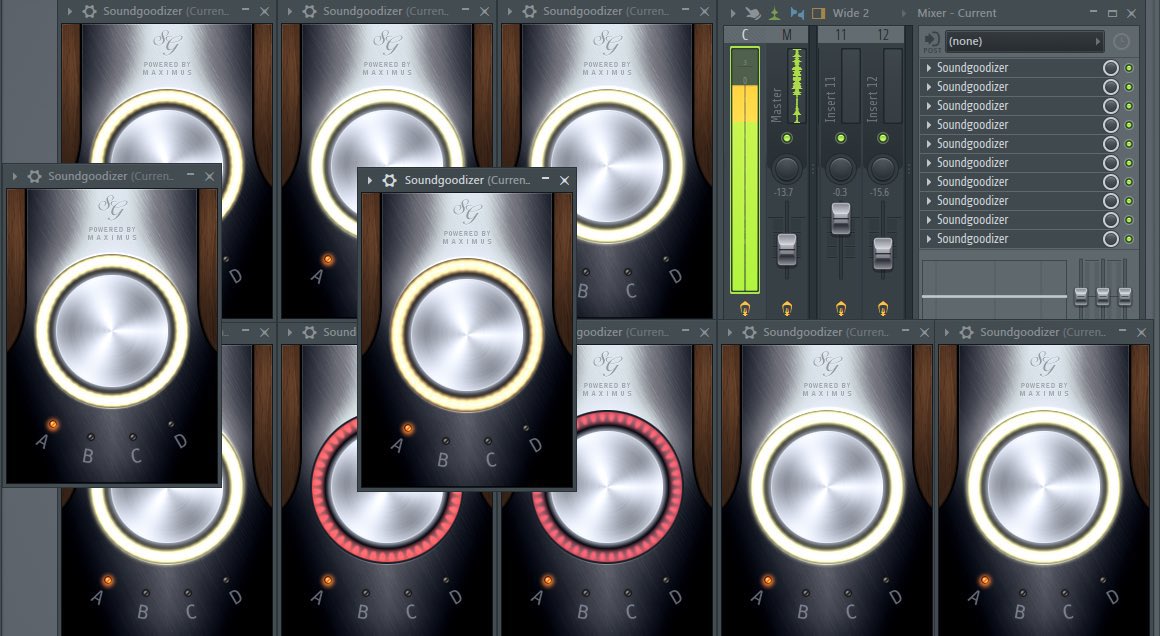
Task: Select the M master track header
Action: coord(786,35)
